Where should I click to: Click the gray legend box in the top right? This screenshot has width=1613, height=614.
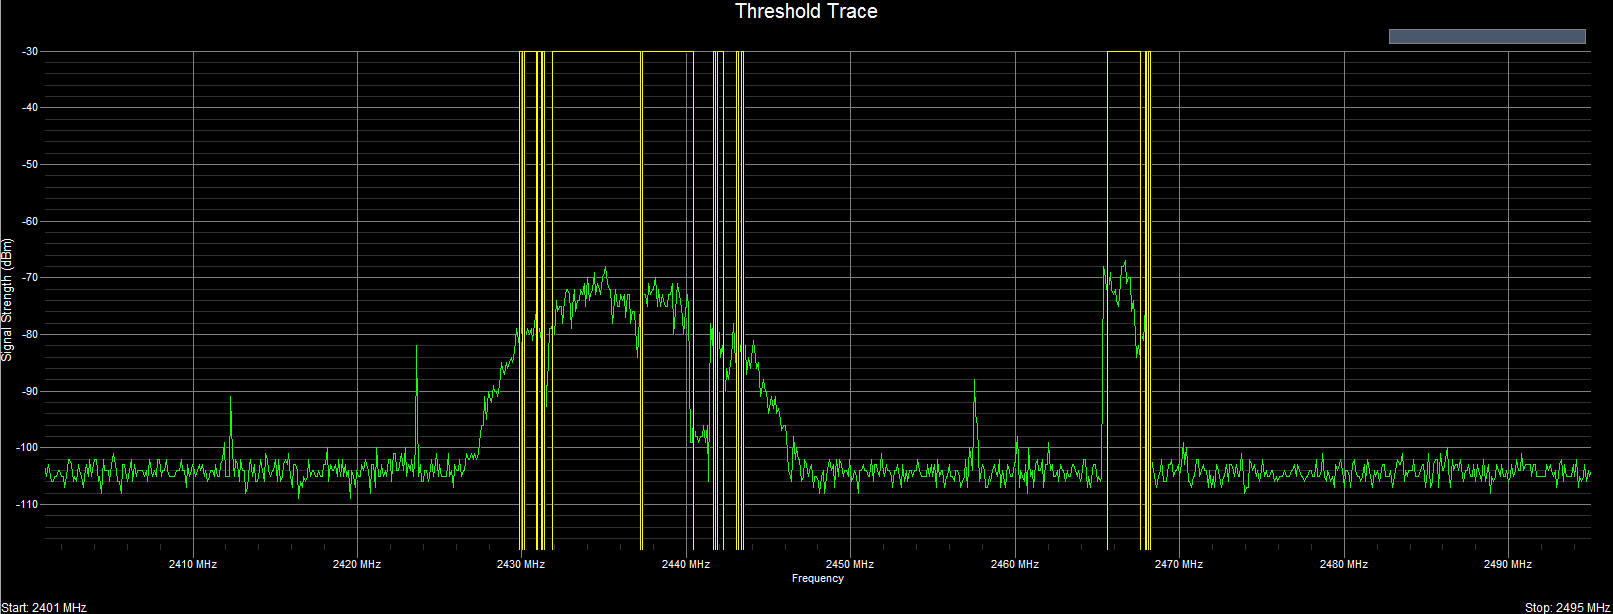point(1487,37)
